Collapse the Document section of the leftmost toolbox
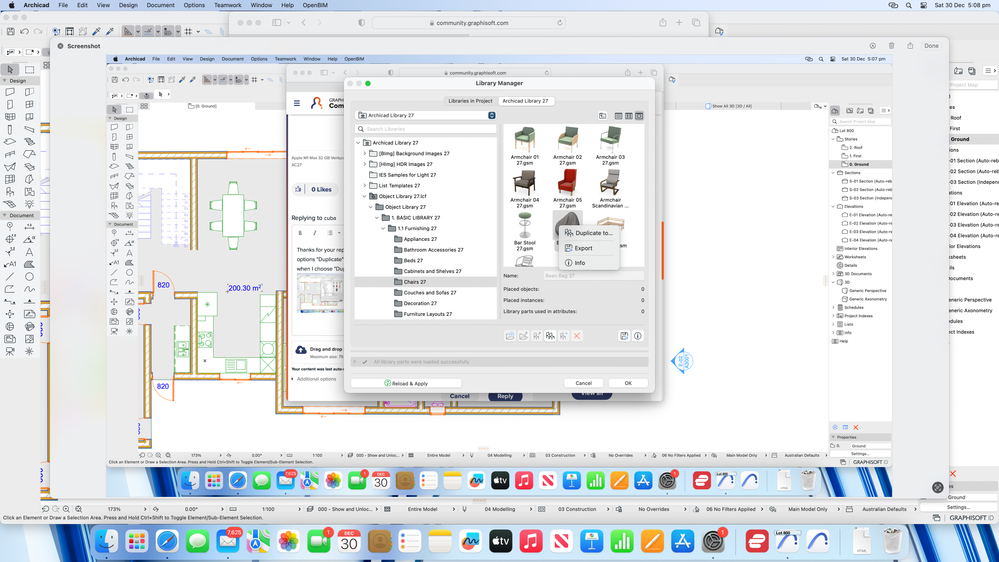The height and width of the screenshot is (562, 999). 4,215
